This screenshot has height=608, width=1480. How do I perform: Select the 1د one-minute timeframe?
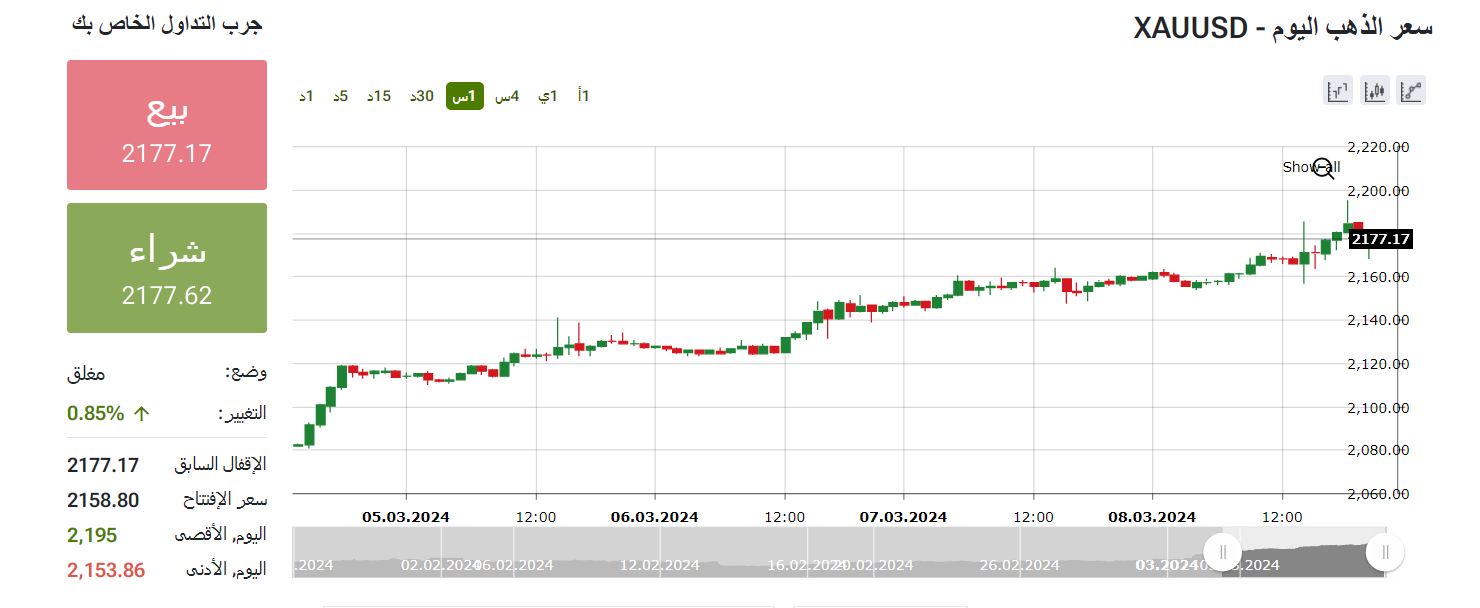click(307, 96)
